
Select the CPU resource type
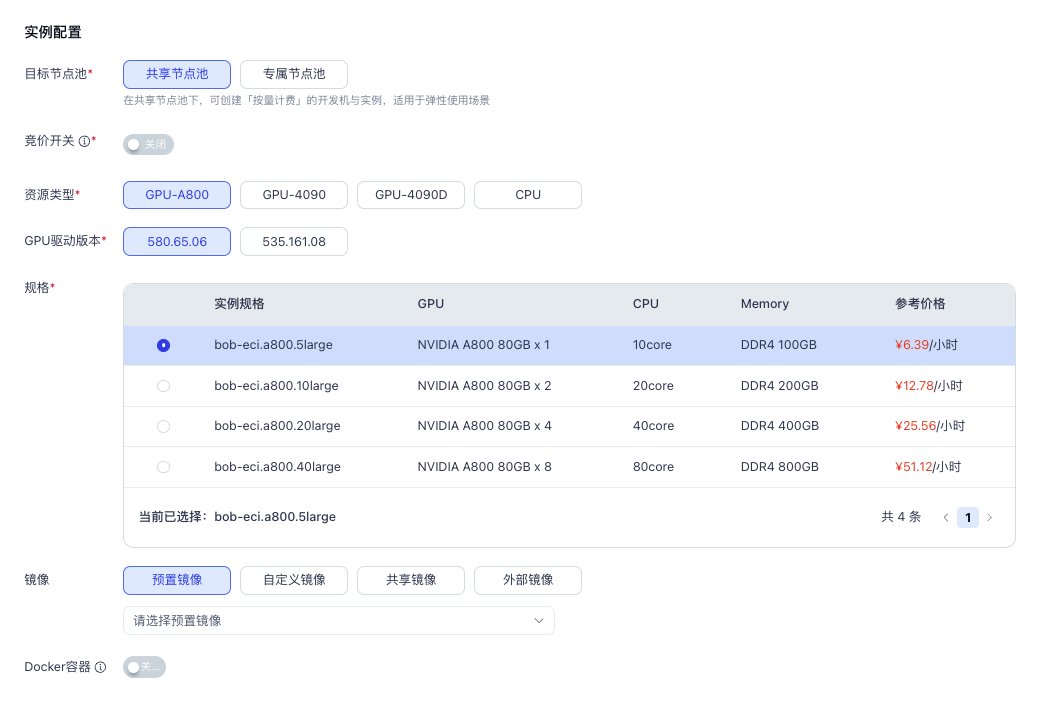527,195
